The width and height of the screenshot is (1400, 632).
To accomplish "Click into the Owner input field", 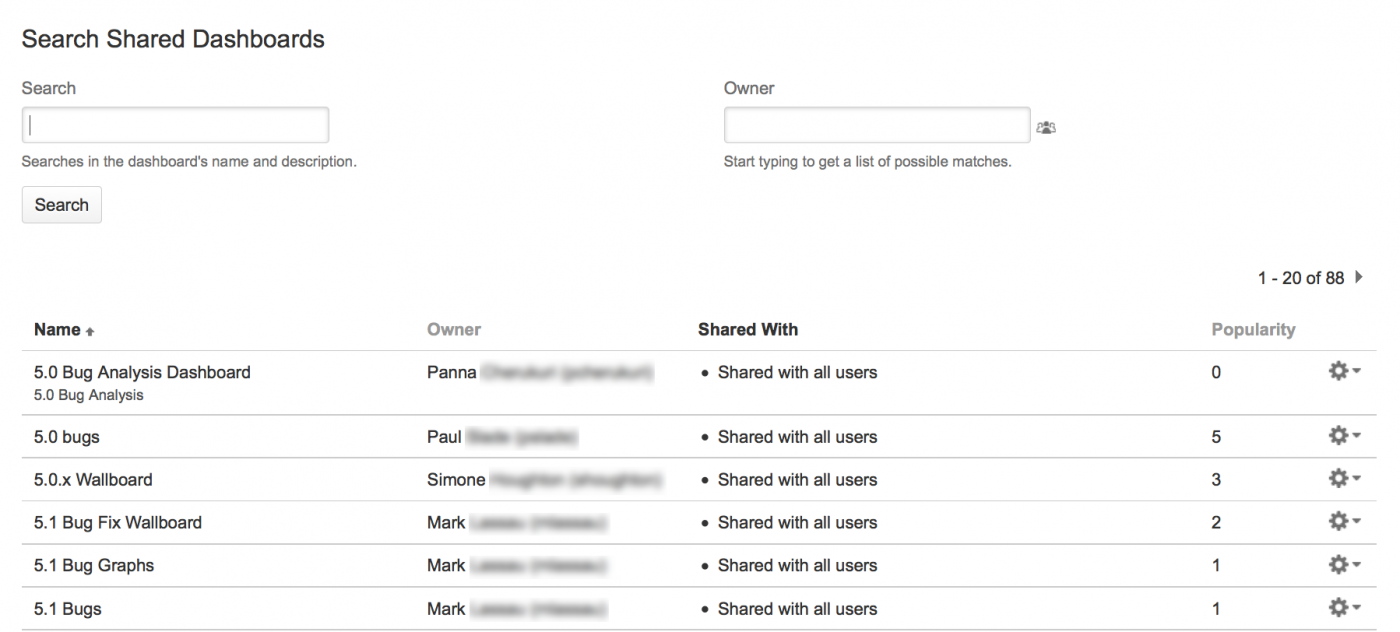I will tap(876, 125).
